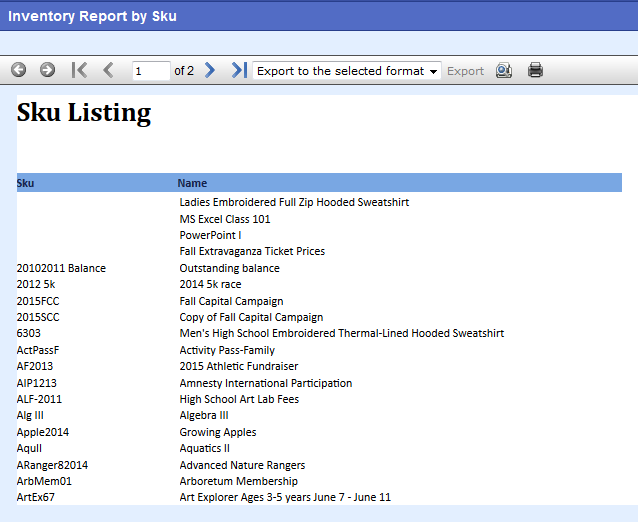Click the '2015FCC' sku
The width and height of the screenshot is (638, 522).
click(x=38, y=301)
